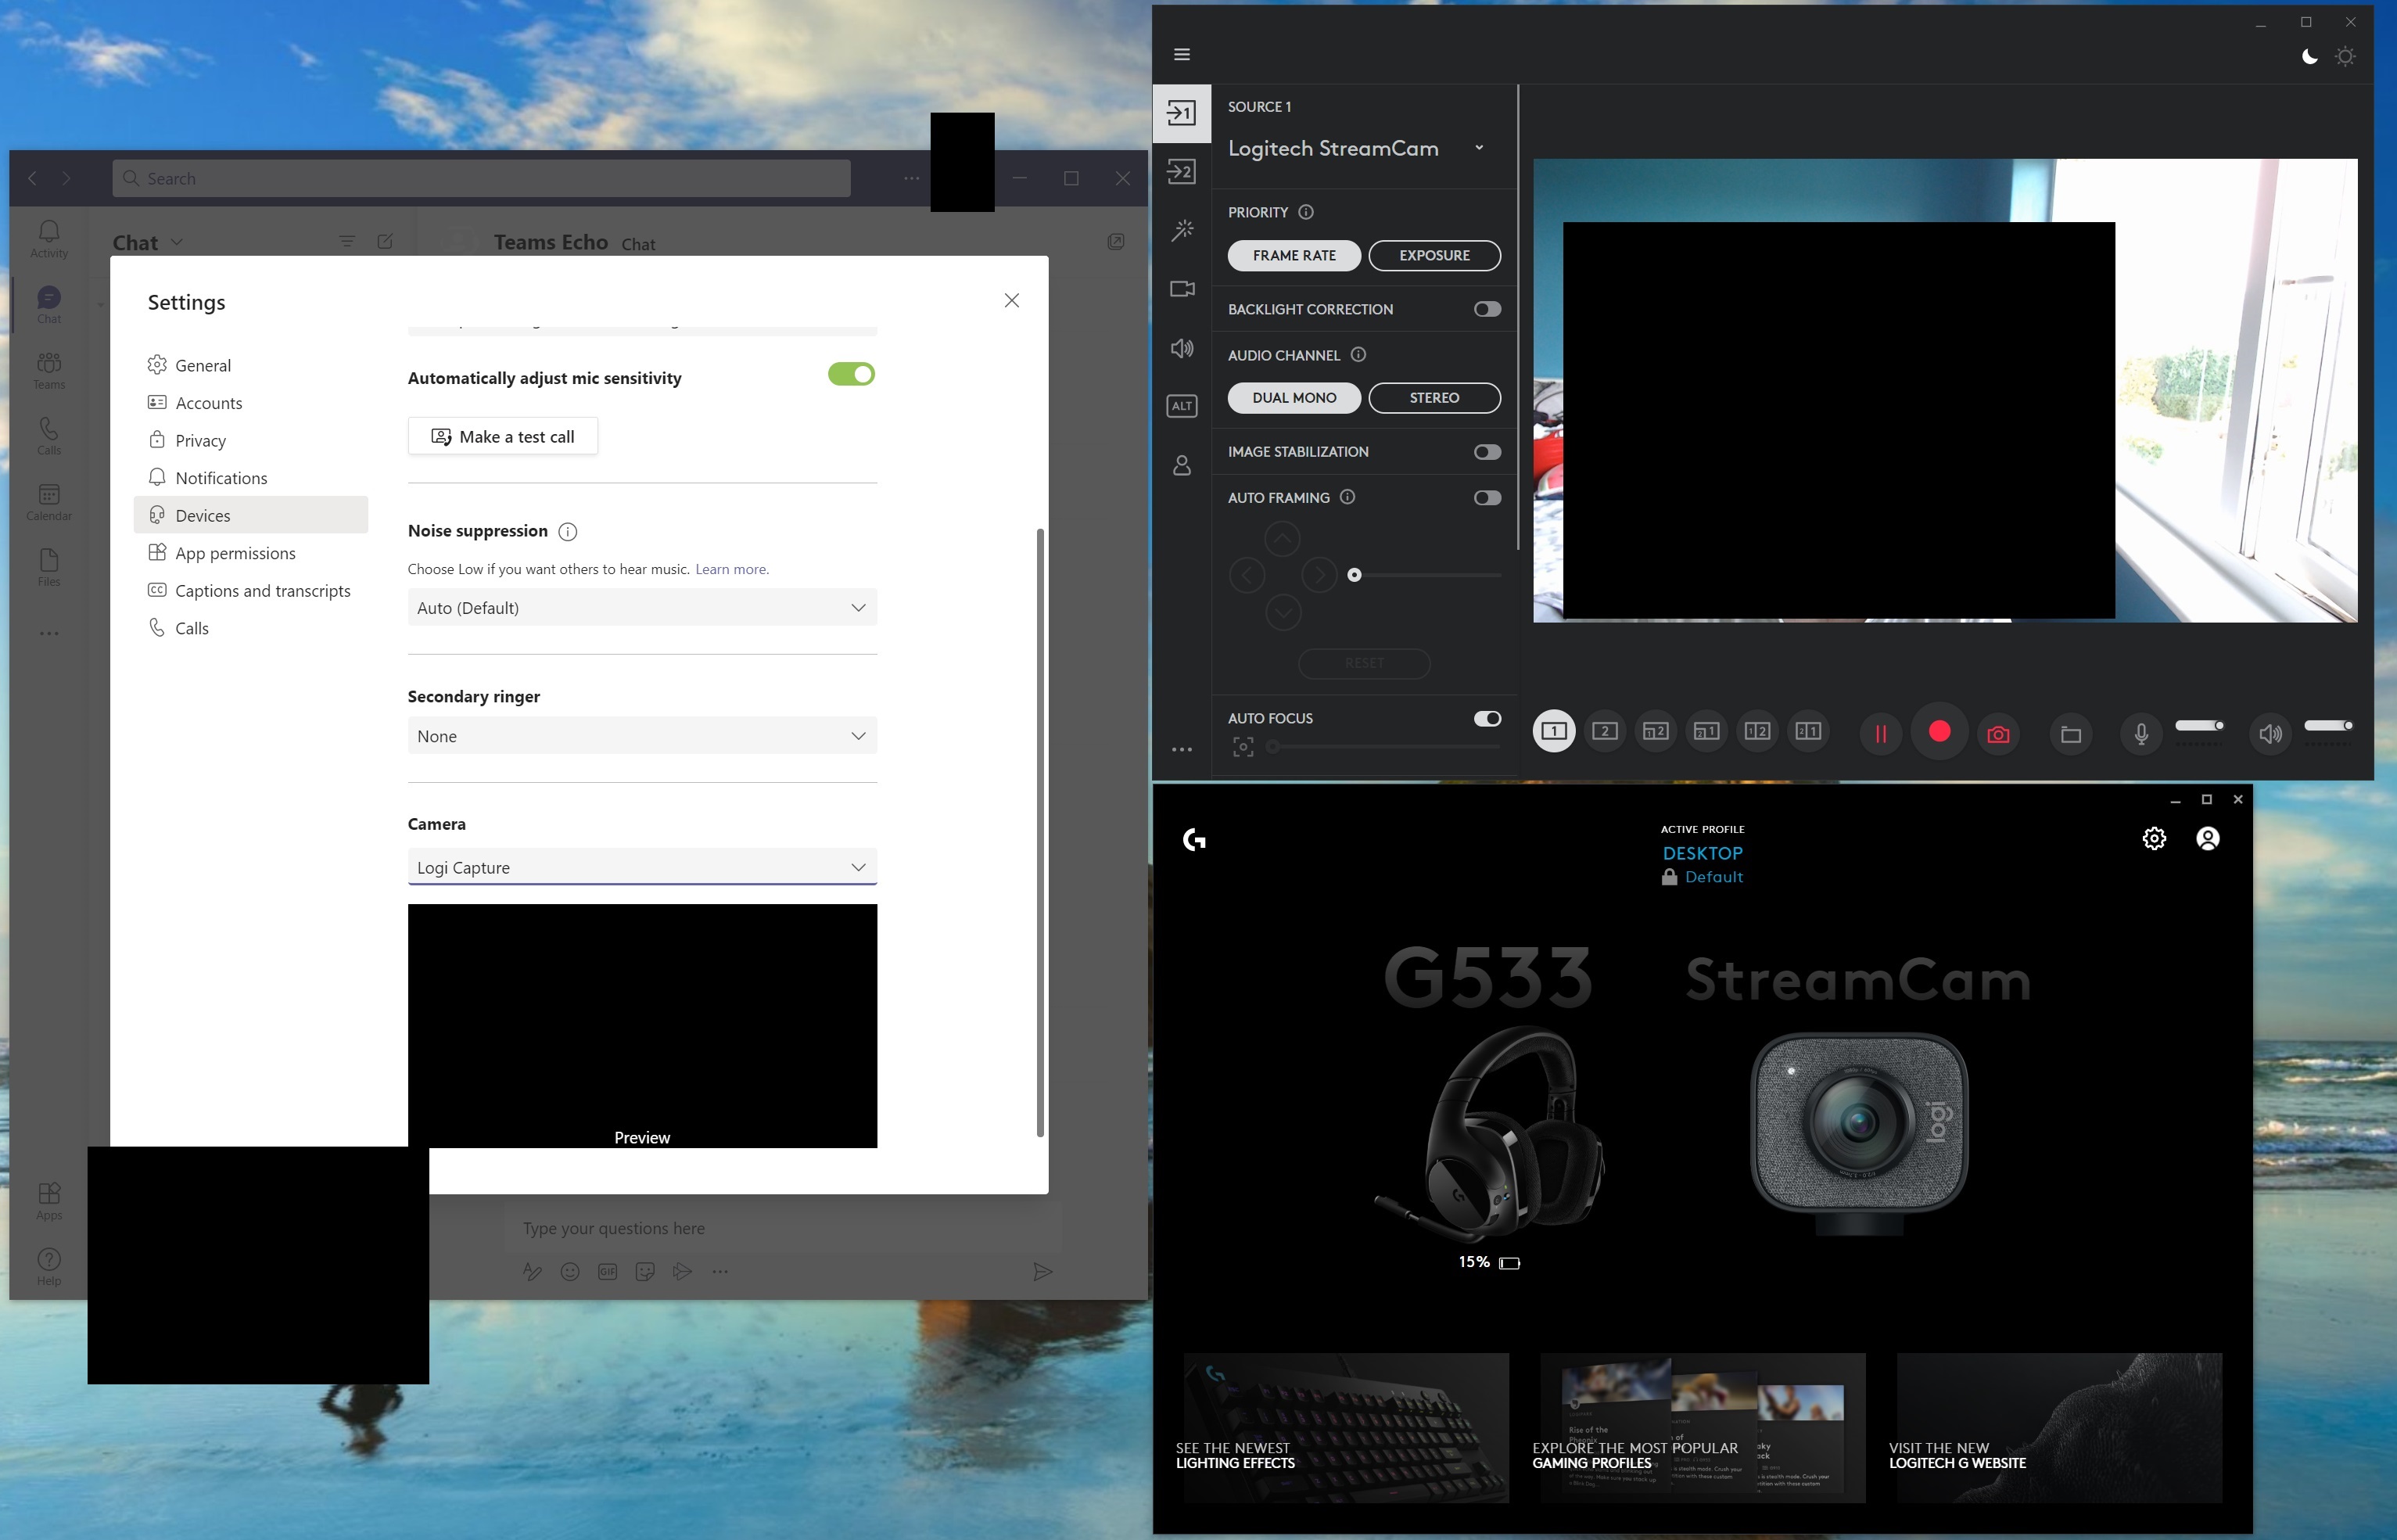Open Noise suppression Auto (Default) dropdown
Screen dimensions: 2397x1540
(642, 608)
